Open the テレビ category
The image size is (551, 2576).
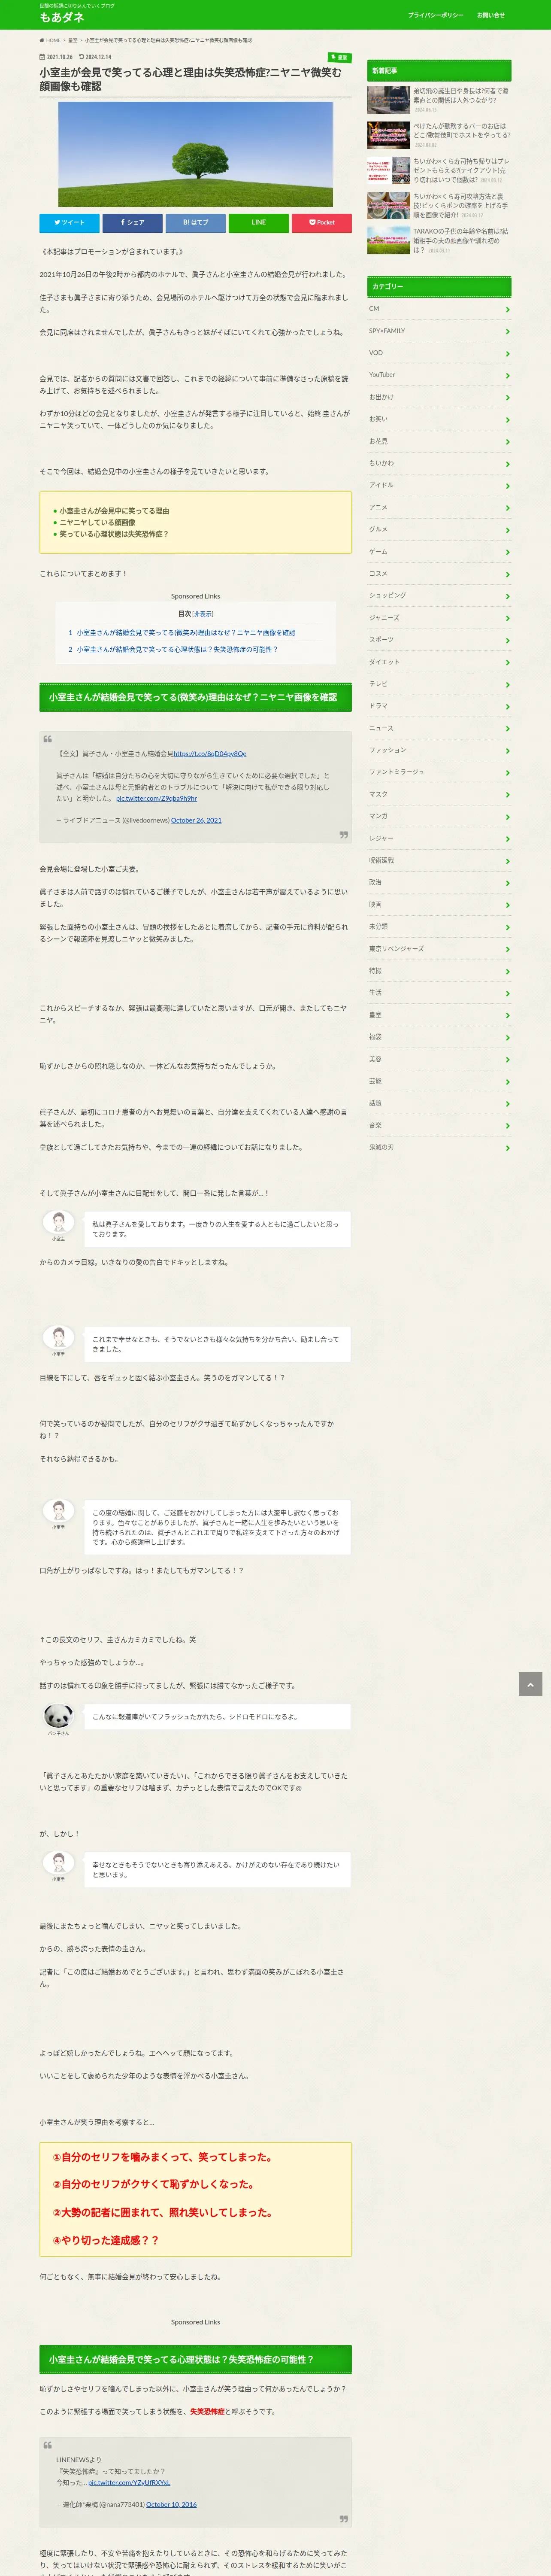tap(439, 684)
